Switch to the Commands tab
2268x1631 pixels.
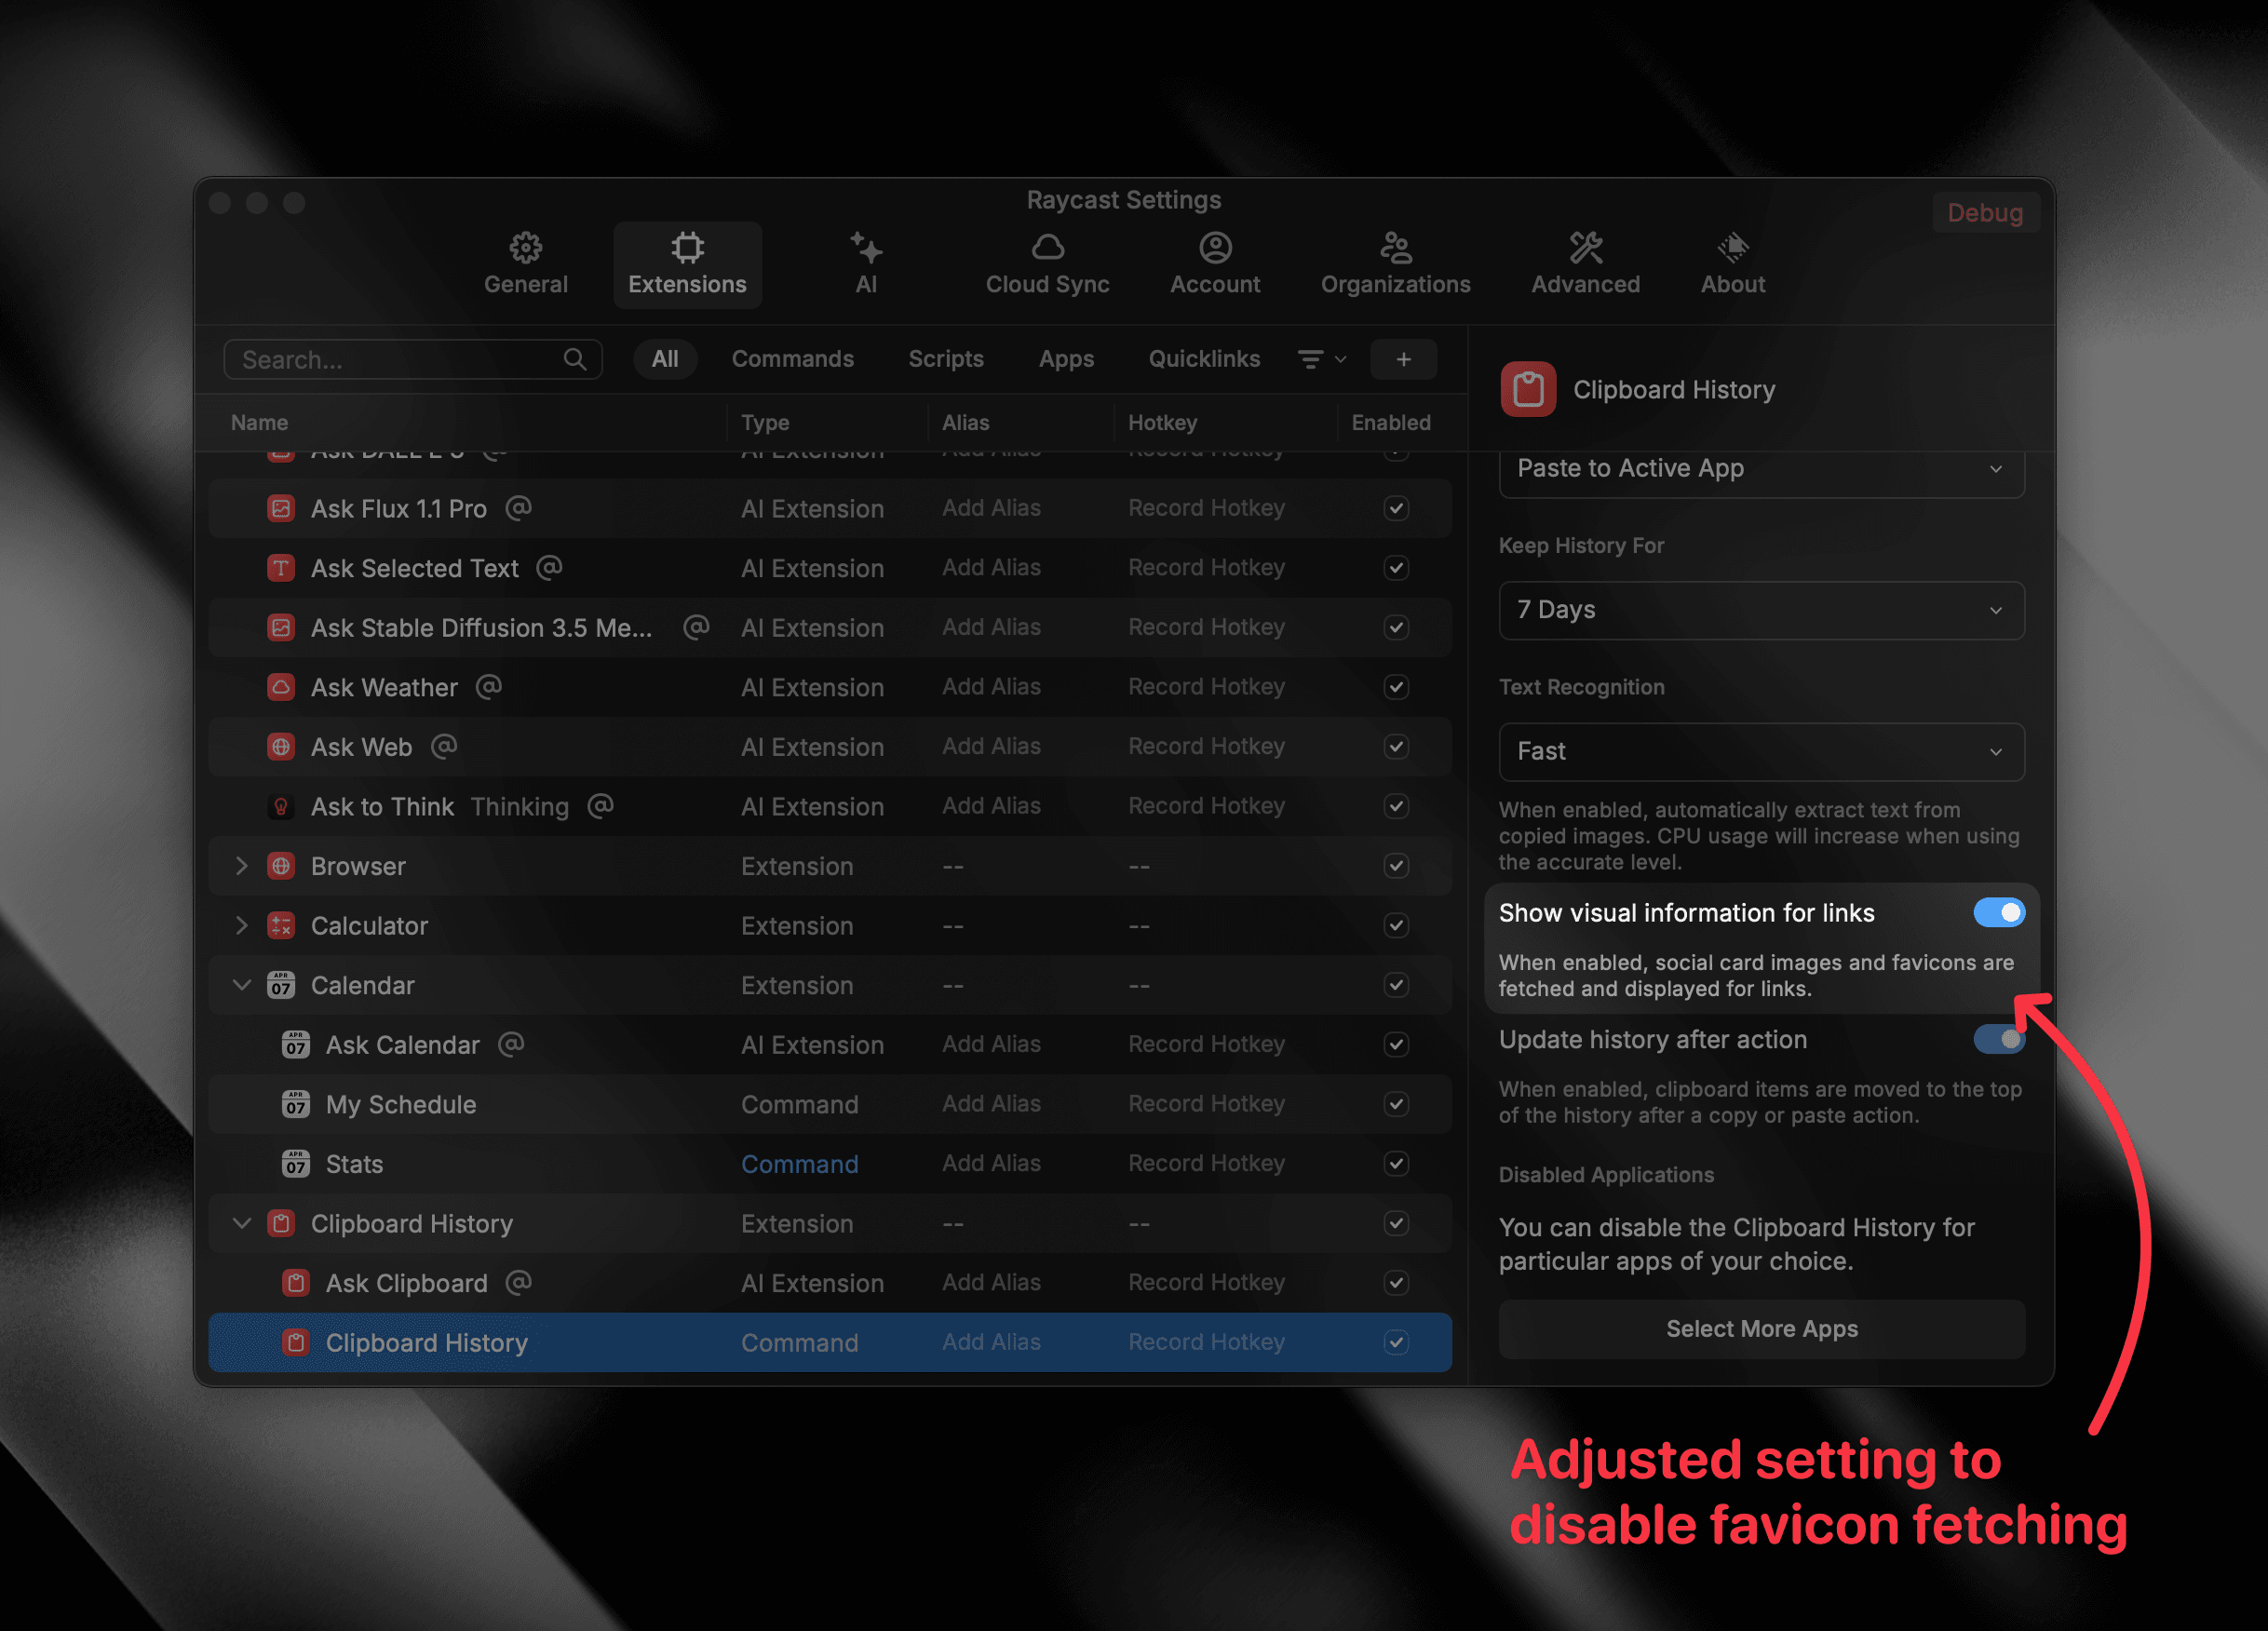pos(793,359)
